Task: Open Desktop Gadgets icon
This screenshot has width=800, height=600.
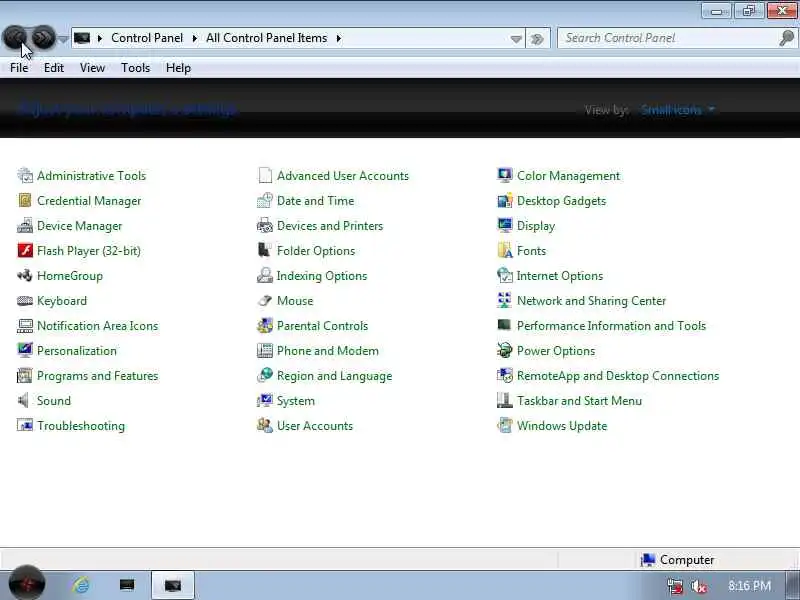Action: tap(505, 201)
